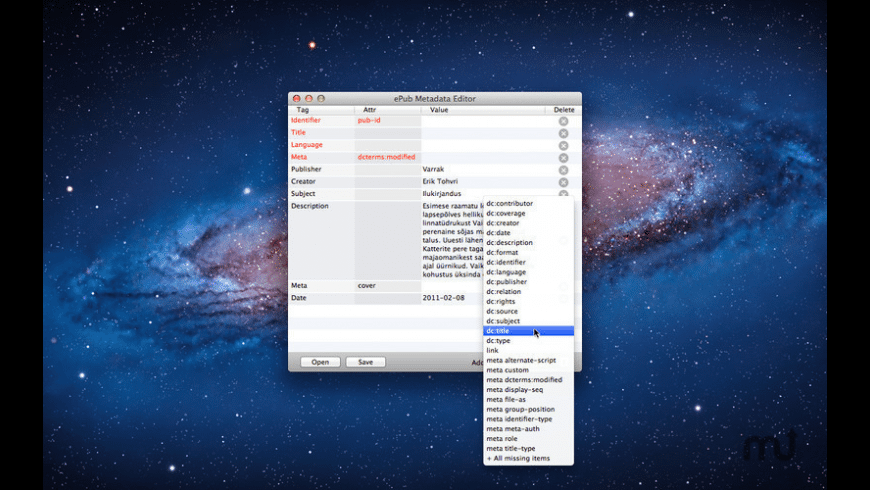Image resolution: width=870 pixels, height=490 pixels.
Task: Click the green zoom window button
Action: [x=320, y=99]
